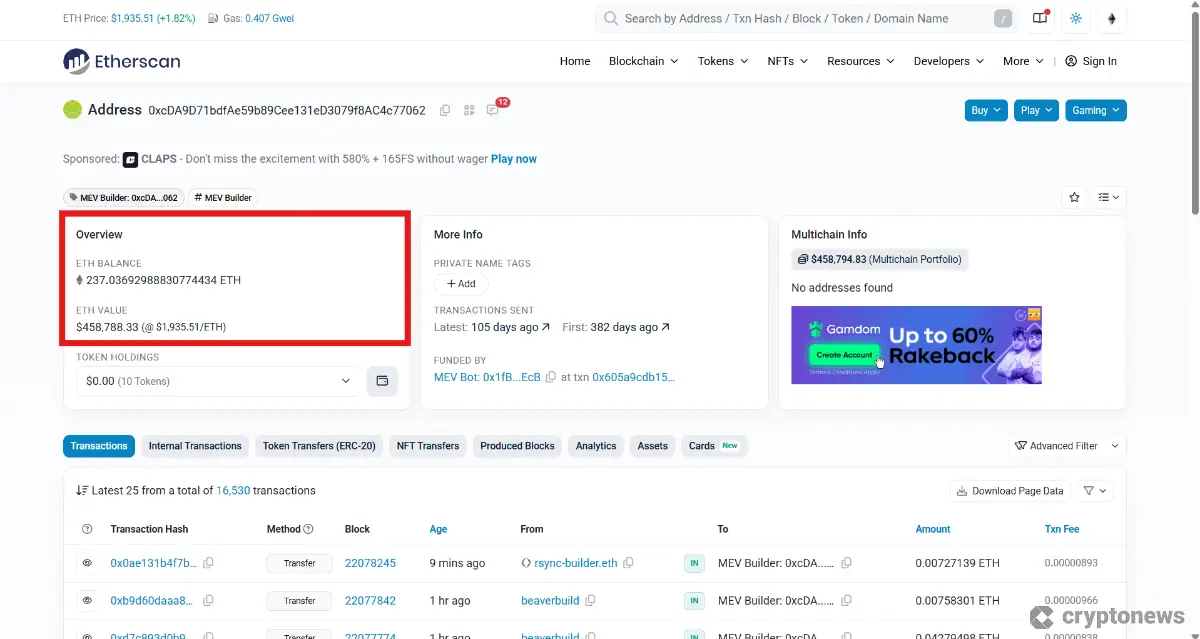This screenshot has height=639, width=1200.
Task: Show the address QR code
Action: click(x=468, y=110)
